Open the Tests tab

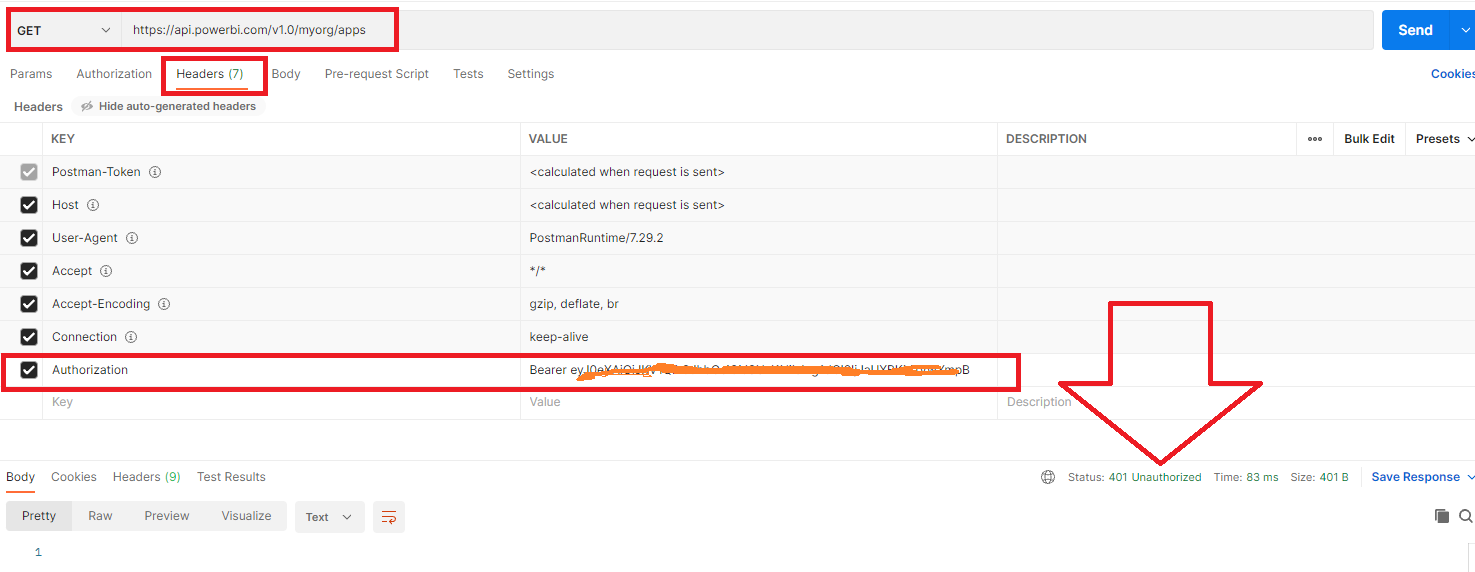tap(468, 74)
